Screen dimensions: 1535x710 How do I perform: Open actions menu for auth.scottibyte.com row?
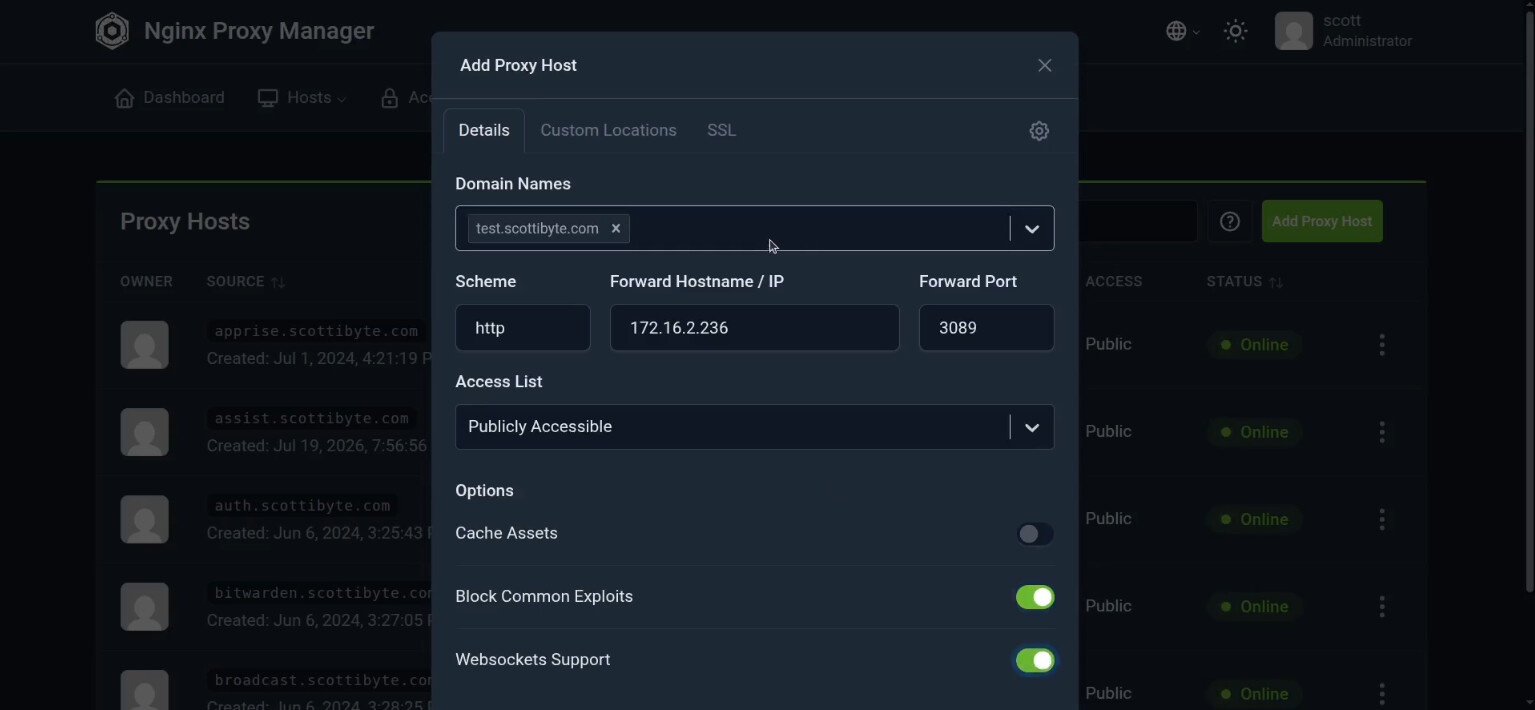1382,519
